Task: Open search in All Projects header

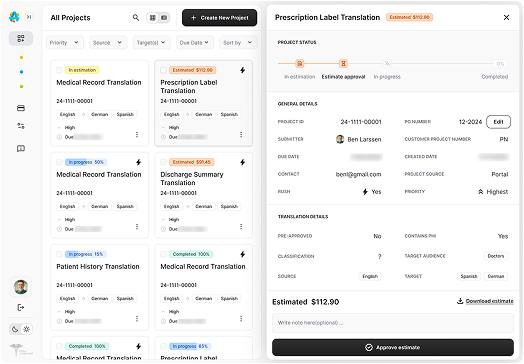Action: [136, 18]
